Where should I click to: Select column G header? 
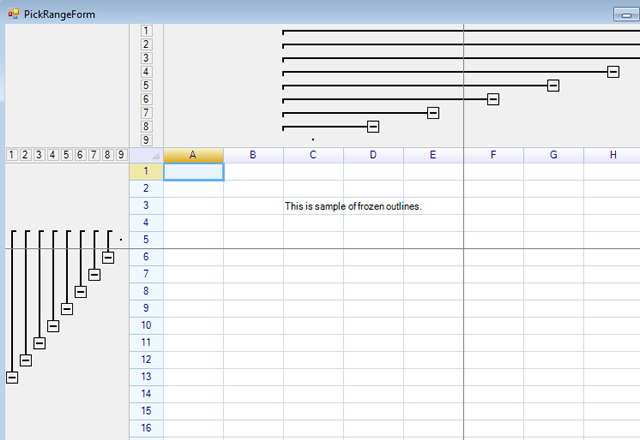tap(553, 155)
